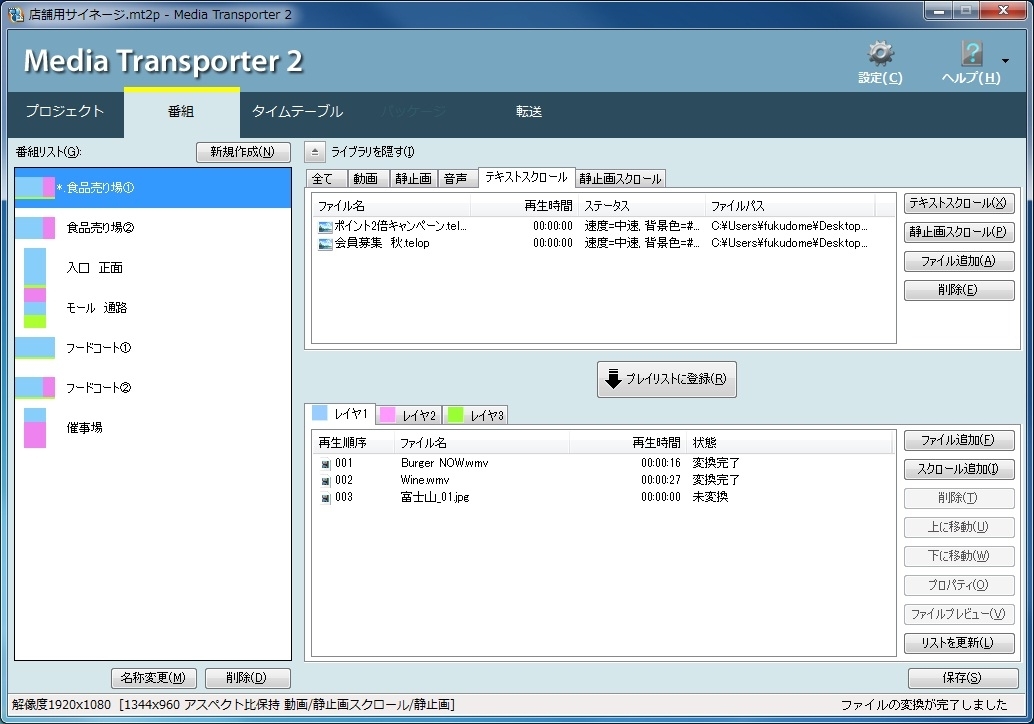The image size is (1034, 724).
Task: Select the 催事場 program layout icon
Action: point(35,428)
